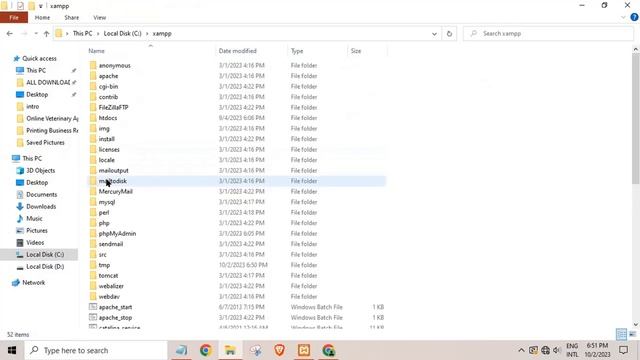Sort by Type column header

click(x=297, y=51)
